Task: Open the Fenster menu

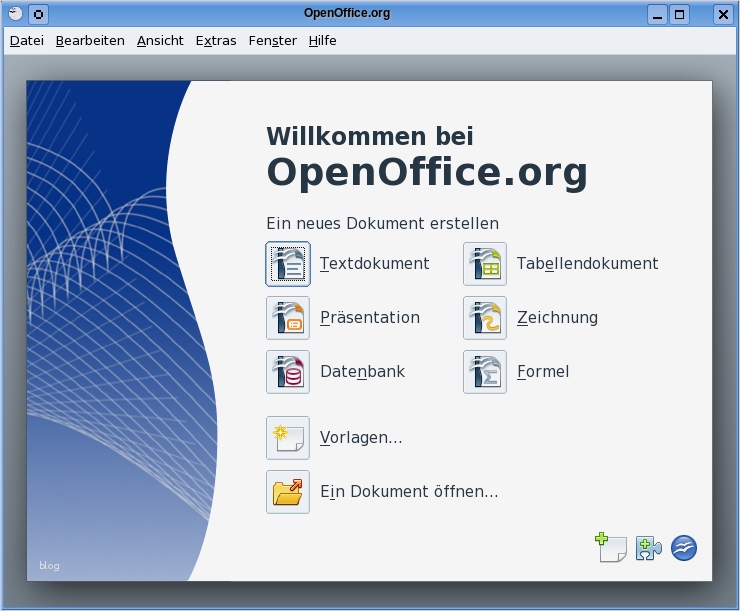Action: (x=273, y=41)
